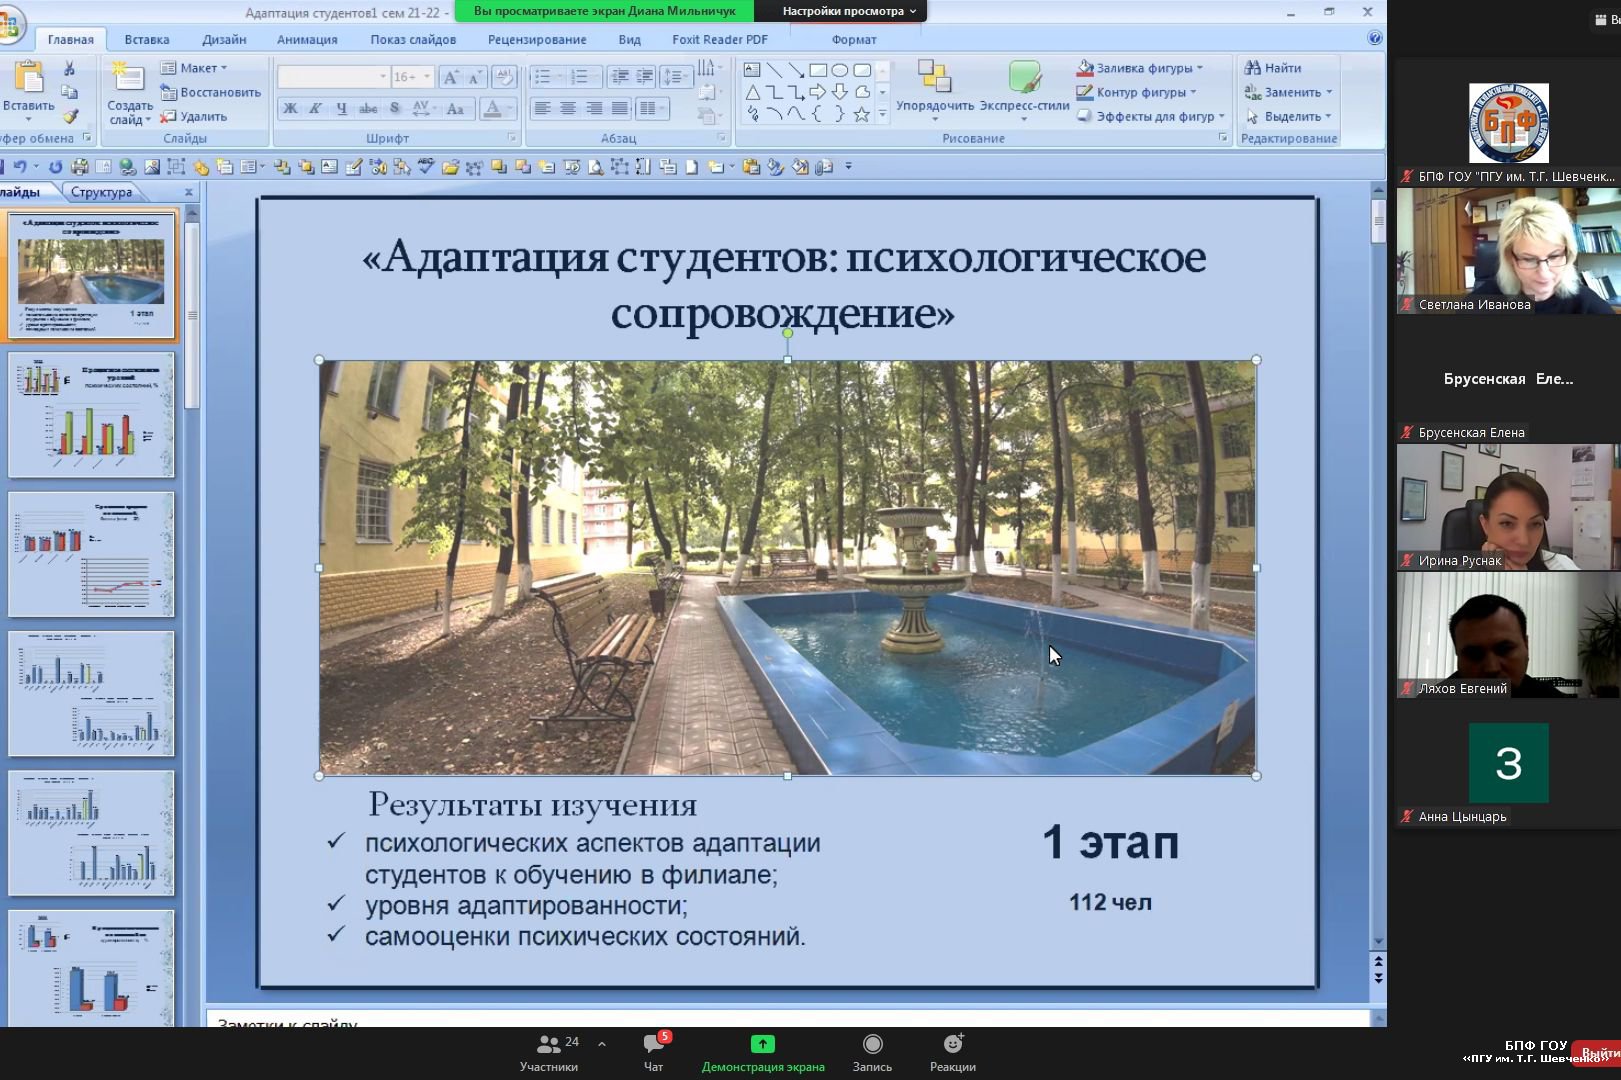
Task: Select the triangle shape
Action: pos(752,92)
